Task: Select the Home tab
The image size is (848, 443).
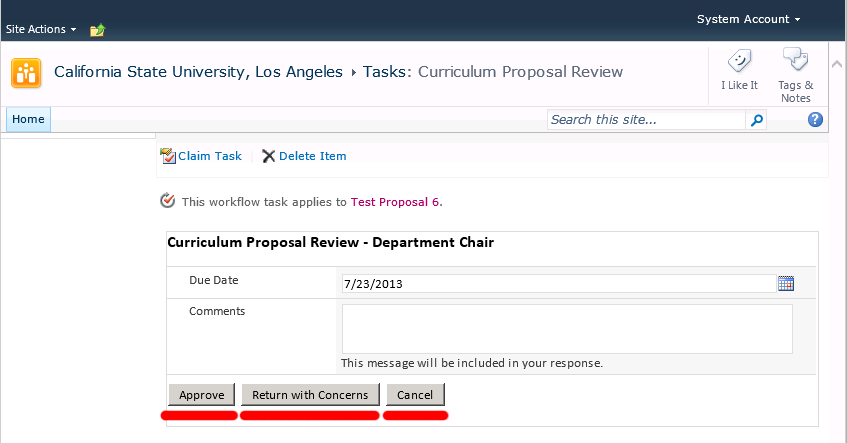Action: (x=28, y=120)
